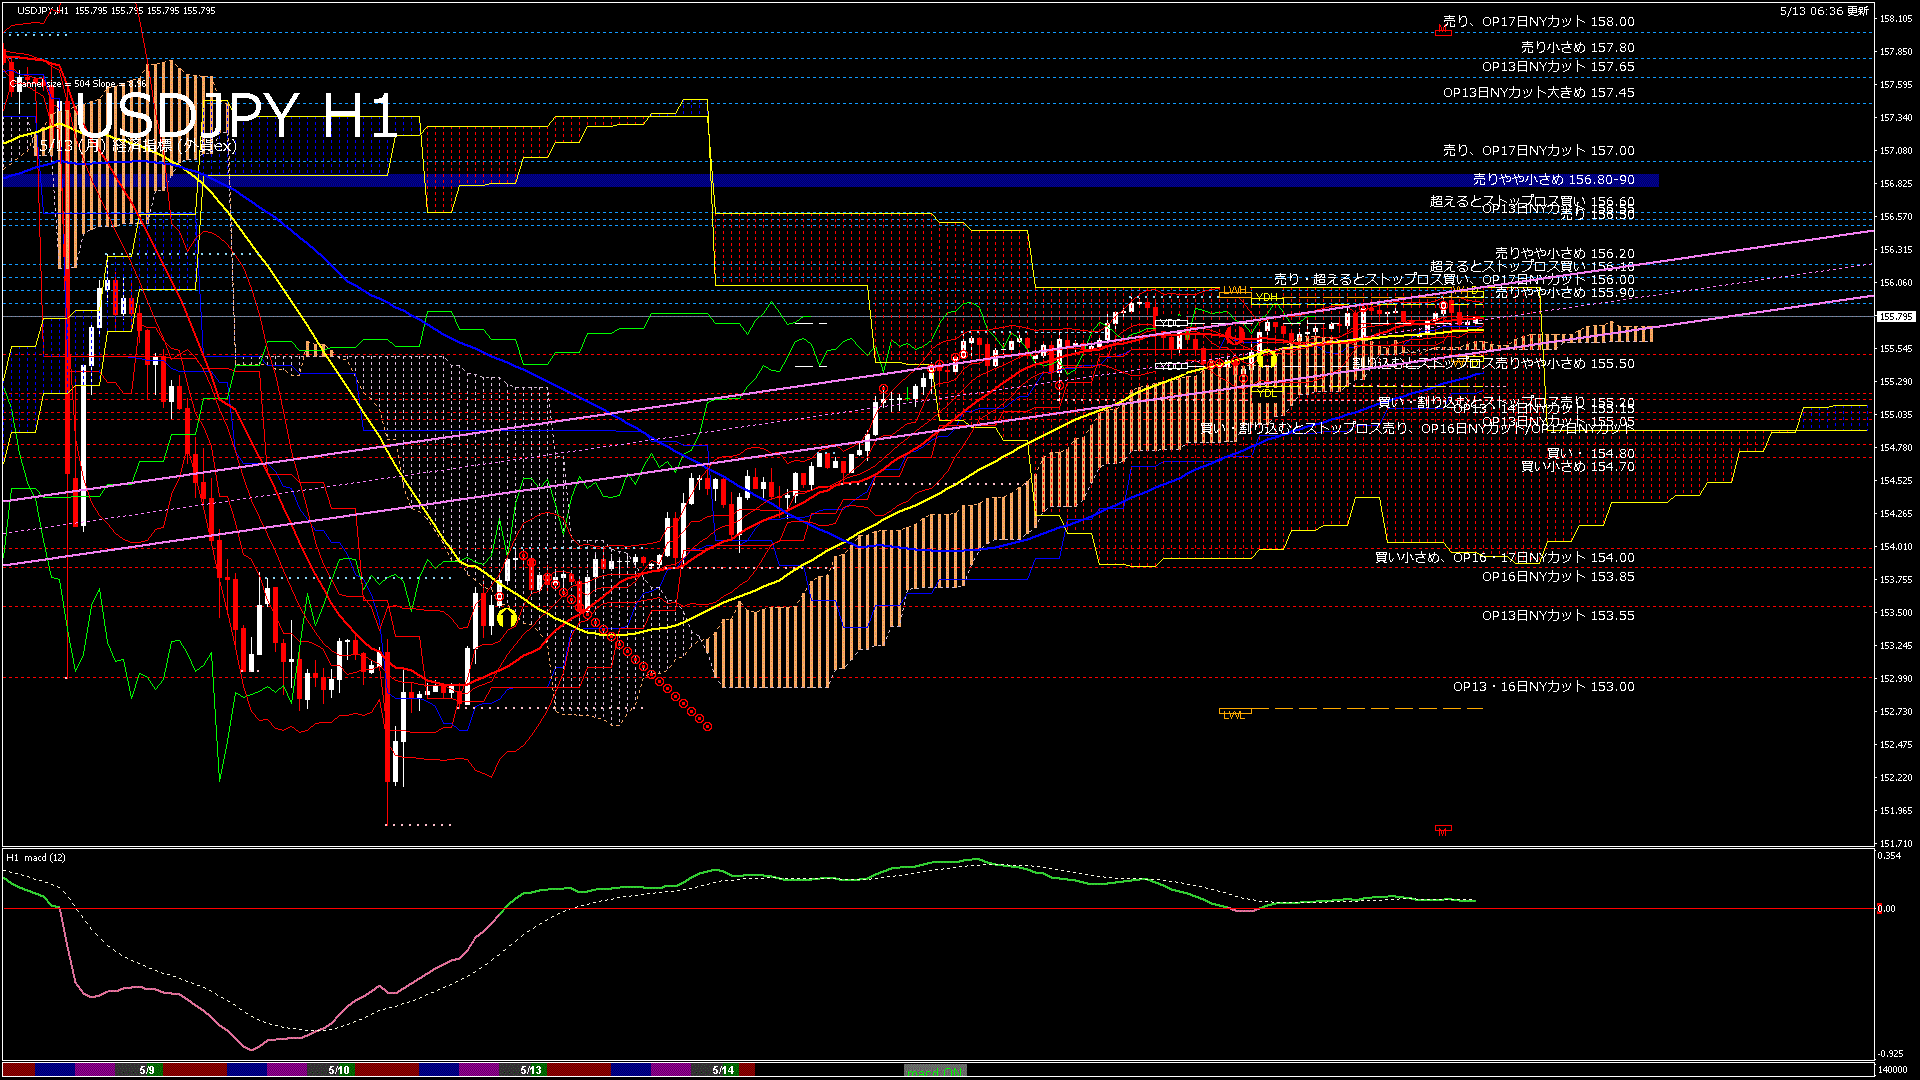The width and height of the screenshot is (1920, 1080).
Task: Click the 0.00 MACD zero-line value
Action: (x=1886, y=909)
